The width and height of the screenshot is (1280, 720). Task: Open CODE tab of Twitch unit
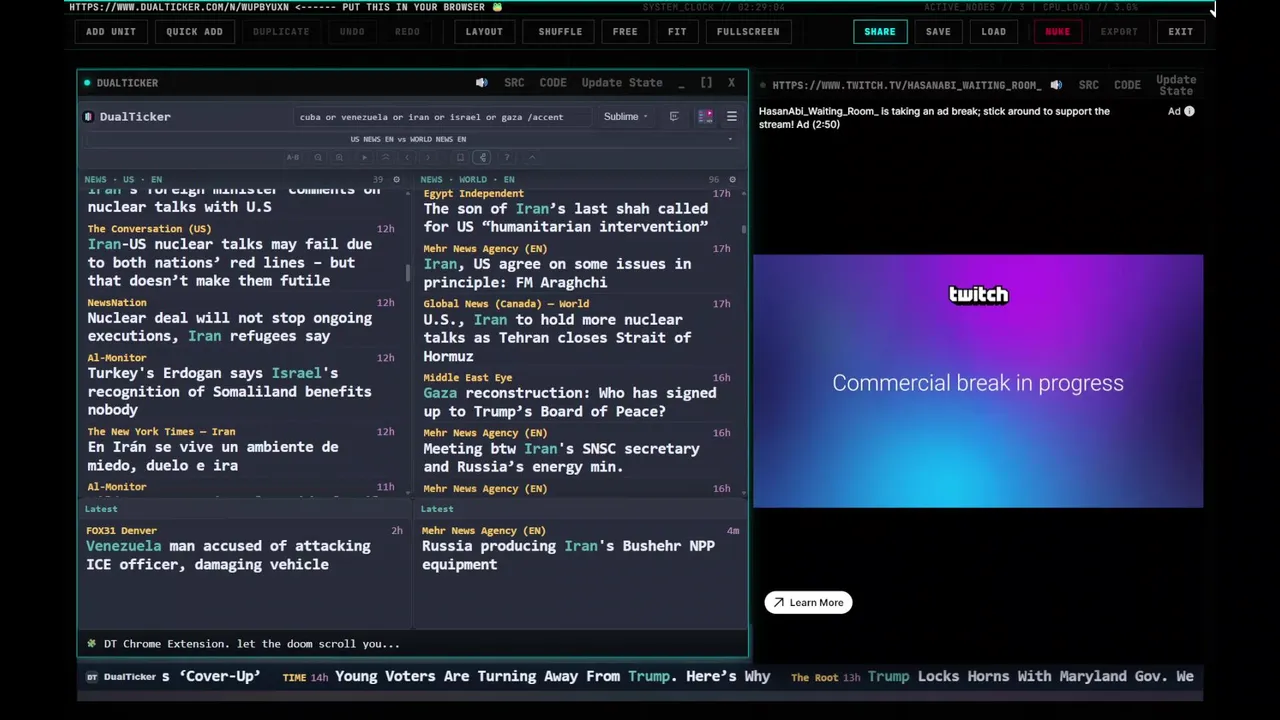coord(1127,85)
